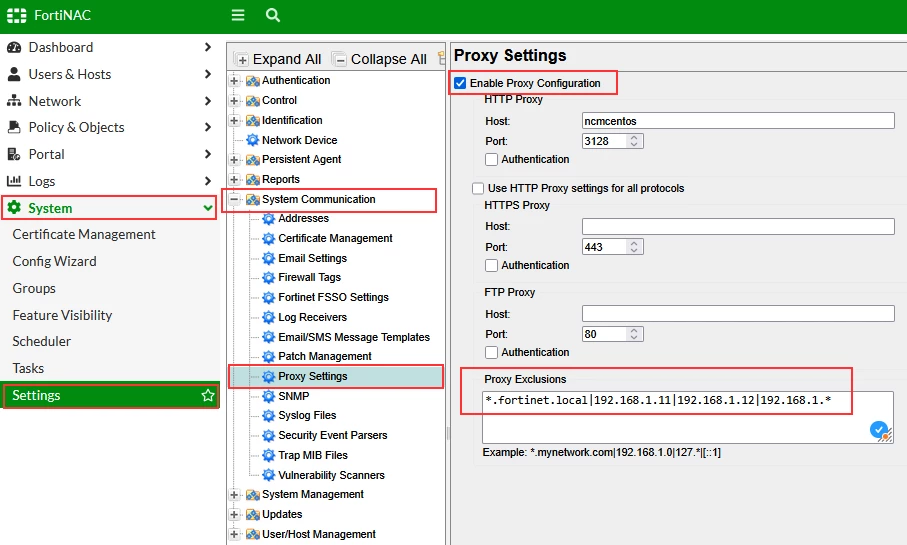The width and height of the screenshot is (907, 545).
Task: Collapse the System menu chevron
Action: click(x=208, y=208)
